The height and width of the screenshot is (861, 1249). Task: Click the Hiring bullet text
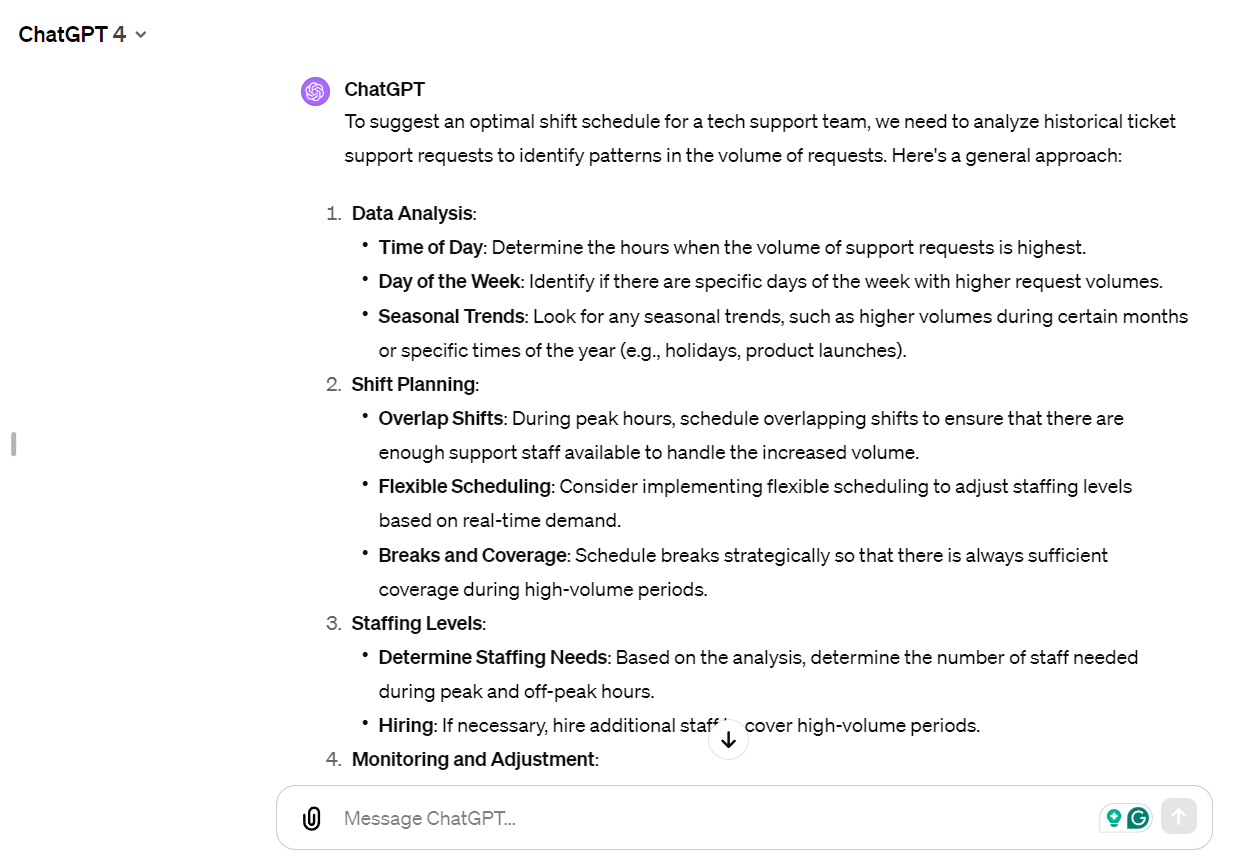tap(406, 725)
